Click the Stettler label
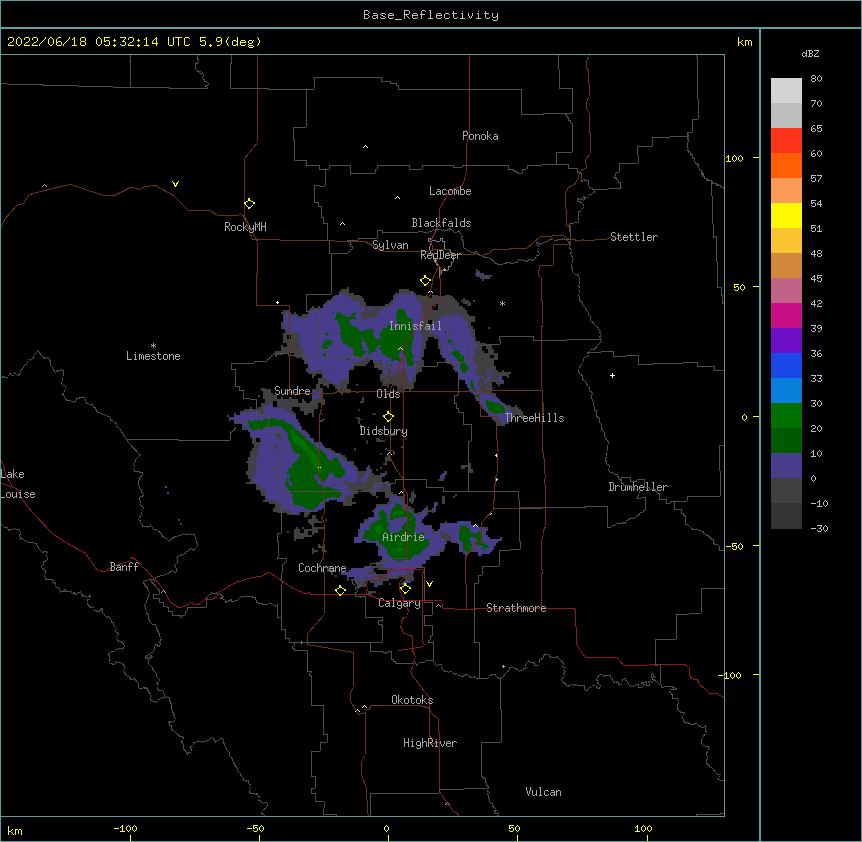862x842 pixels. pyautogui.click(x=634, y=237)
